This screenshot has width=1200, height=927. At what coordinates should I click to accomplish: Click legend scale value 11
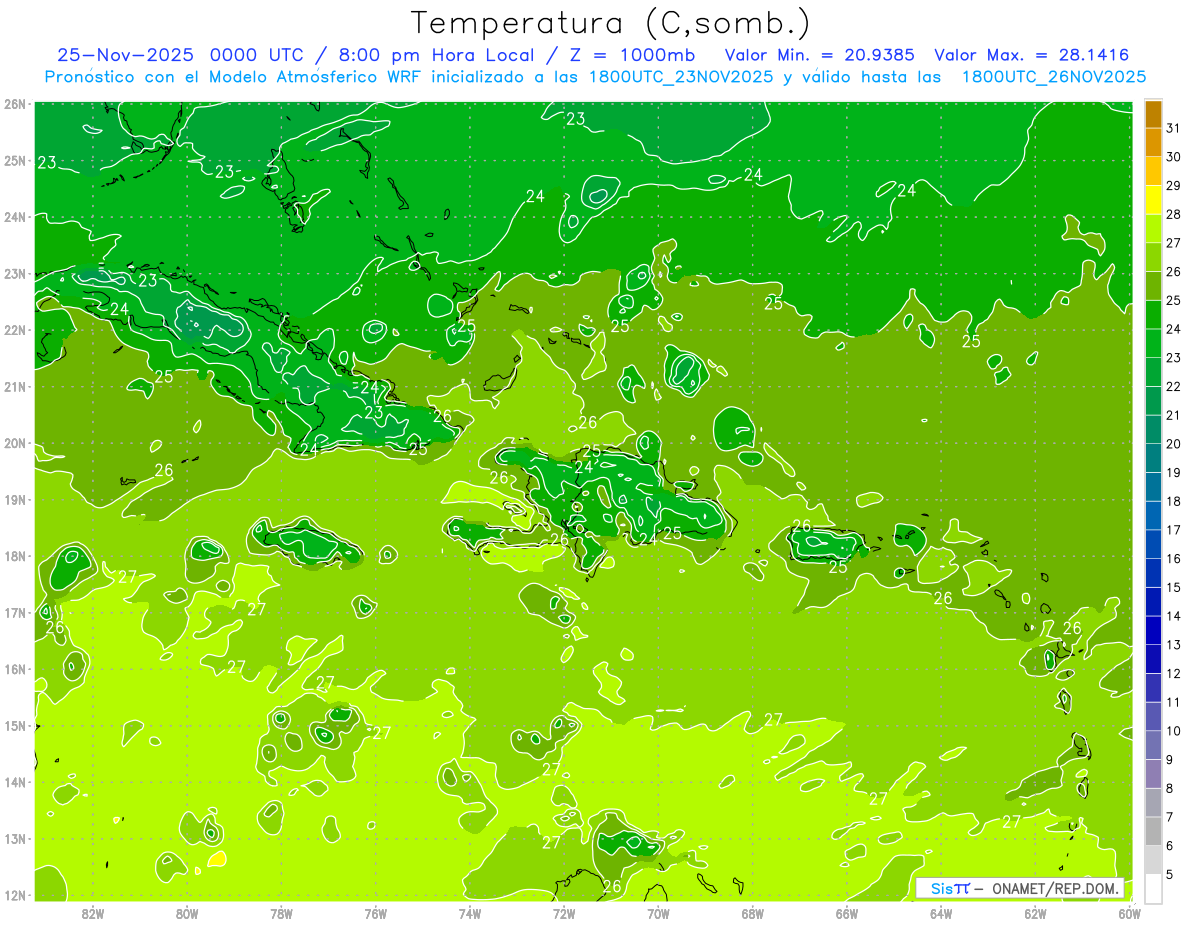click(x=1174, y=702)
